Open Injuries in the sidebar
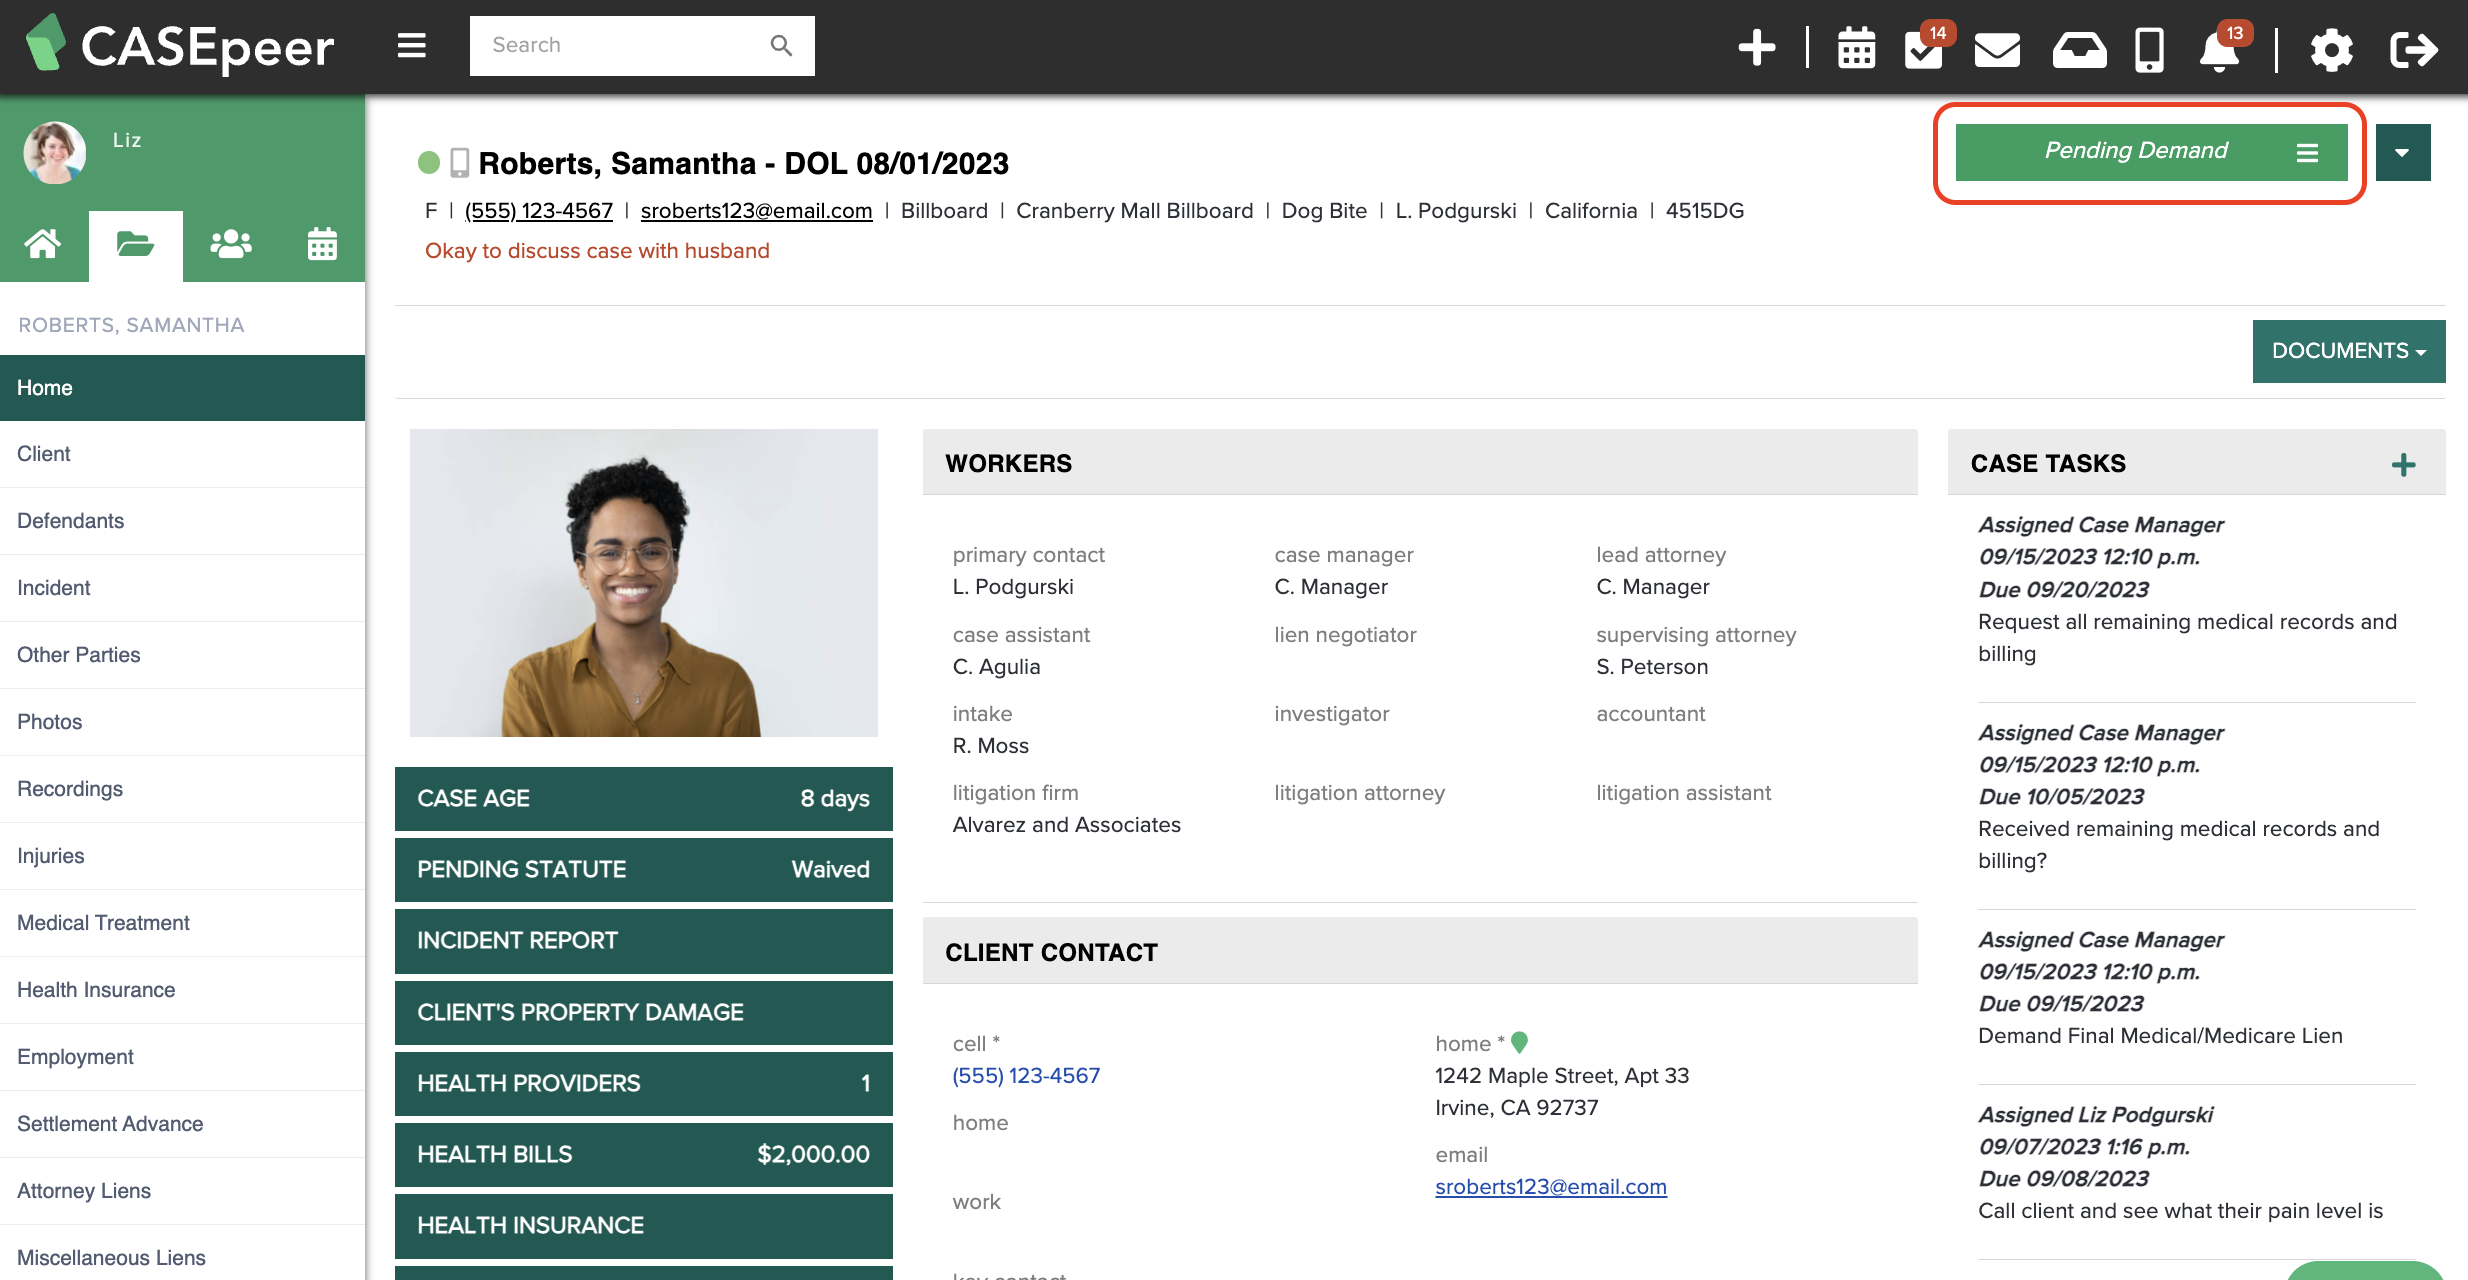Viewport: 2468px width, 1280px height. pyautogui.click(x=182, y=856)
